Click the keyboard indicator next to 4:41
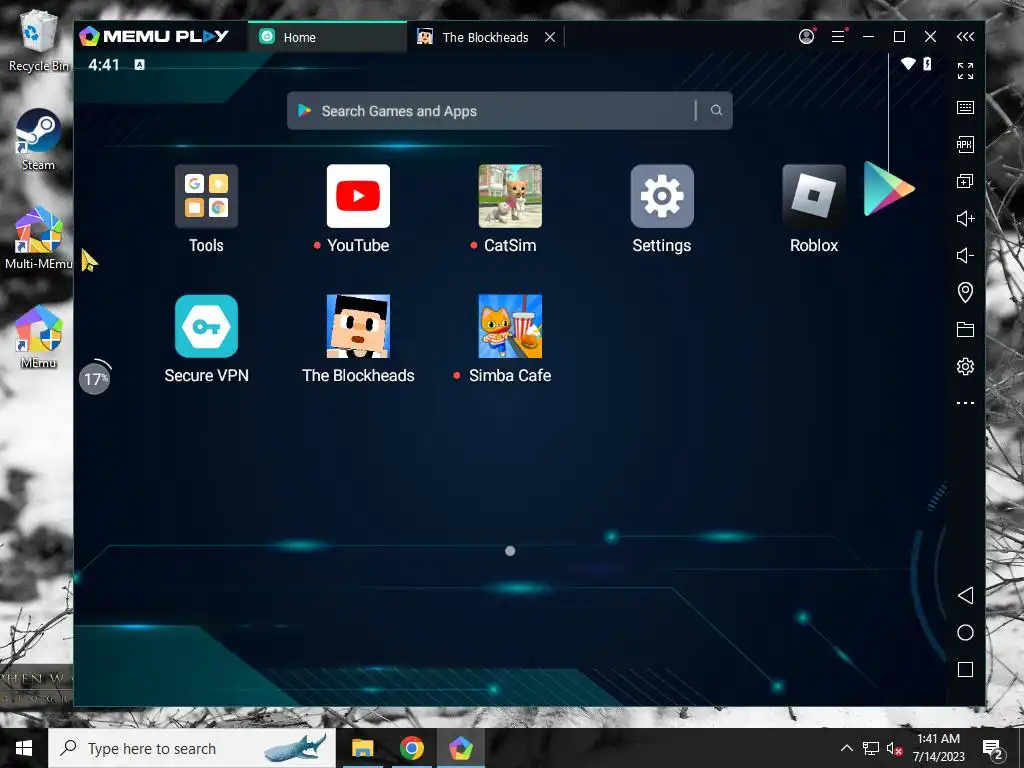The height and width of the screenshot is (768, 1024). tap(139, 65)
